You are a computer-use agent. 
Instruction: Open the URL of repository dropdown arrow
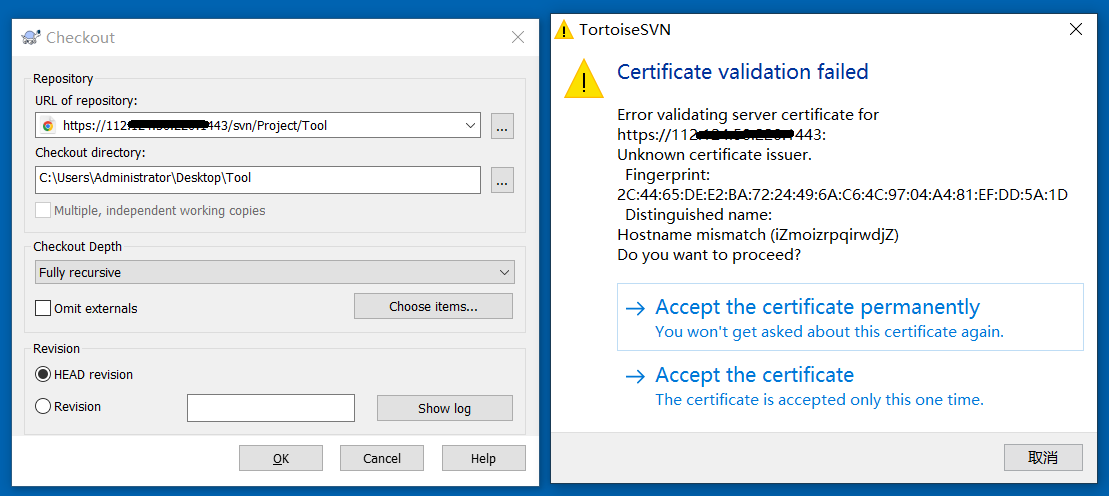pos(471,126)
